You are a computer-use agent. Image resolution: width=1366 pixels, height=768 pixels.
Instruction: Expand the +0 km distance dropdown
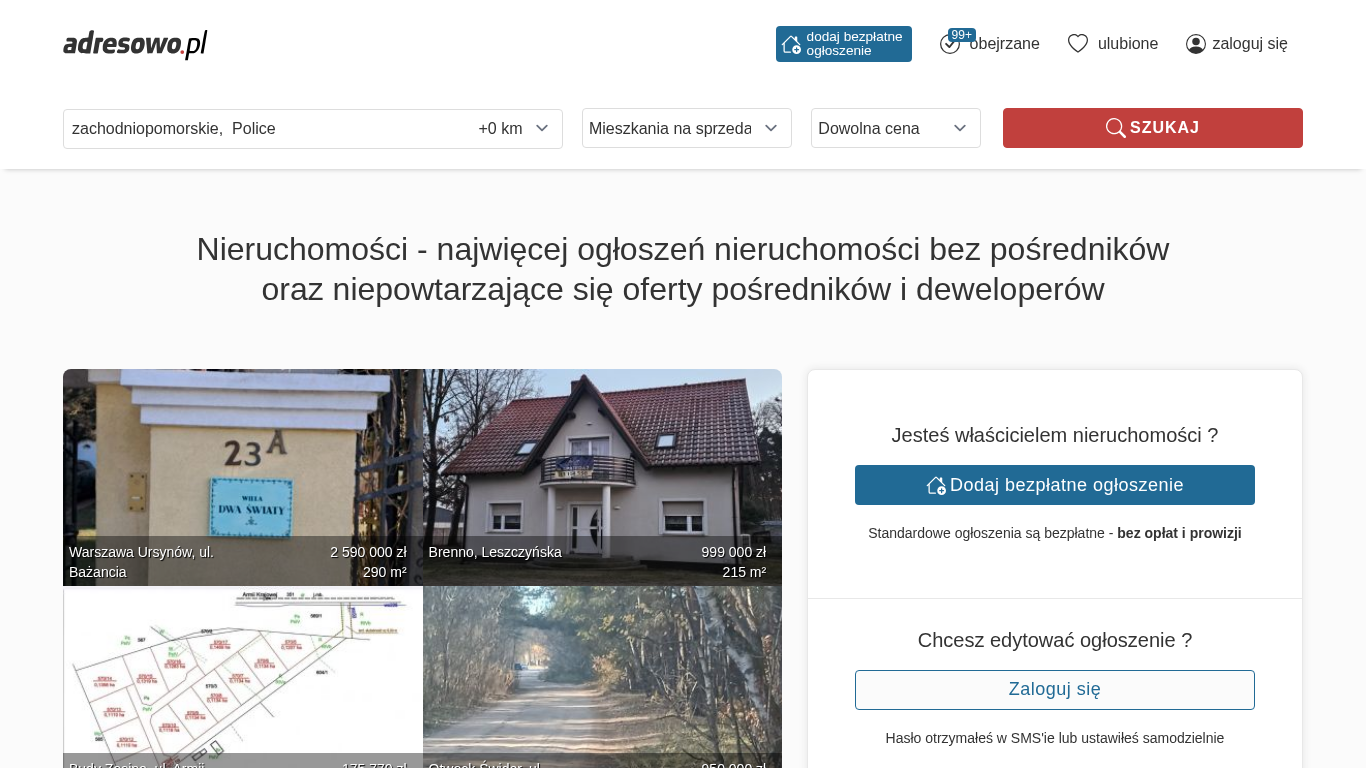514,128
